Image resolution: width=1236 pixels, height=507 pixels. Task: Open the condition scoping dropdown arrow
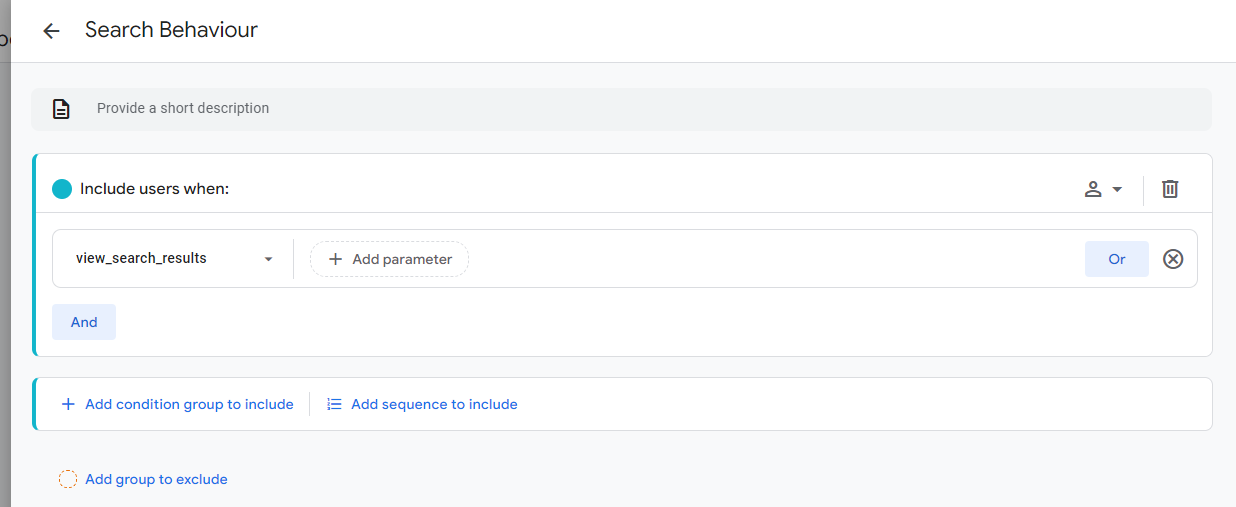coord(1117,189)
